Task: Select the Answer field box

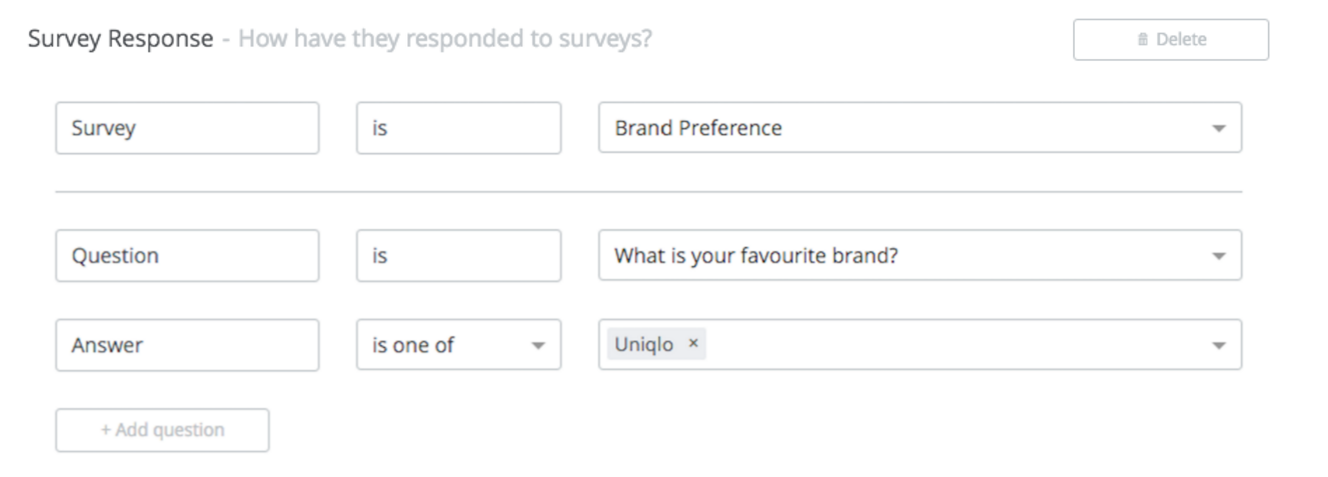Action: 188,345
